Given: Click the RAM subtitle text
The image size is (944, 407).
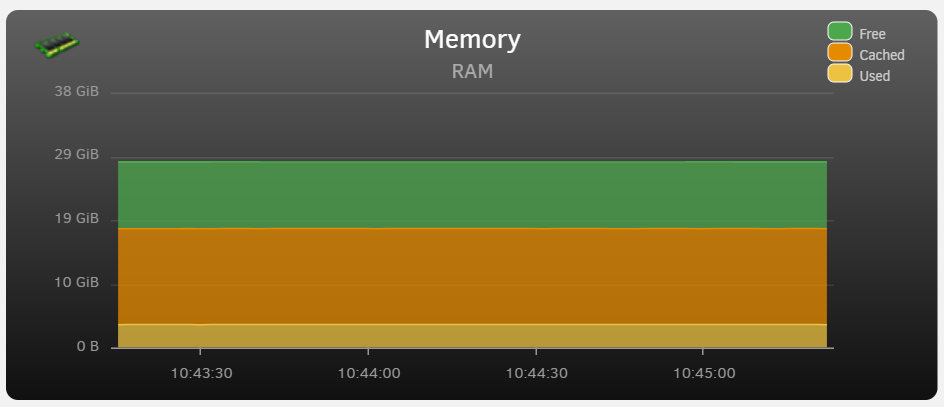Looking at the screenshot, I should (x=473, y=71).
